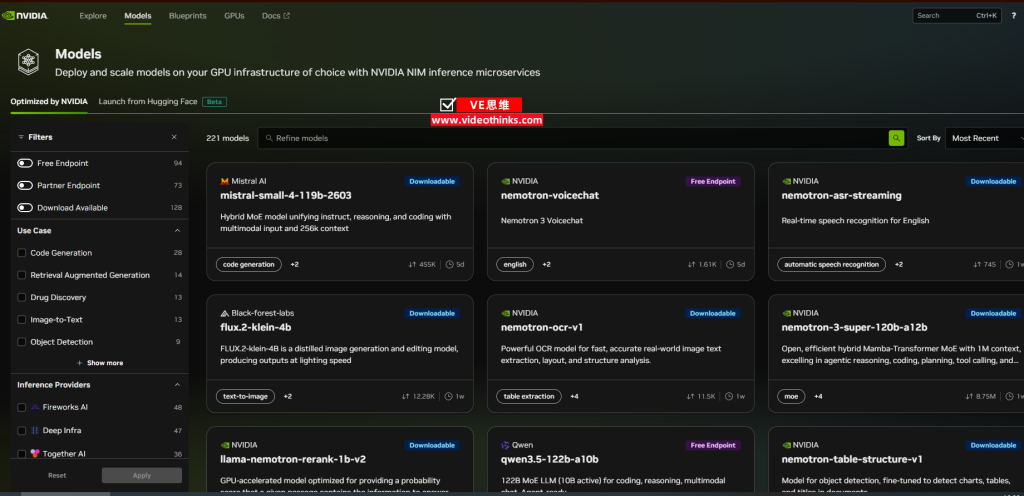Go to the GPUs nav item
The image size is (1024, 496).
point(234,16)
